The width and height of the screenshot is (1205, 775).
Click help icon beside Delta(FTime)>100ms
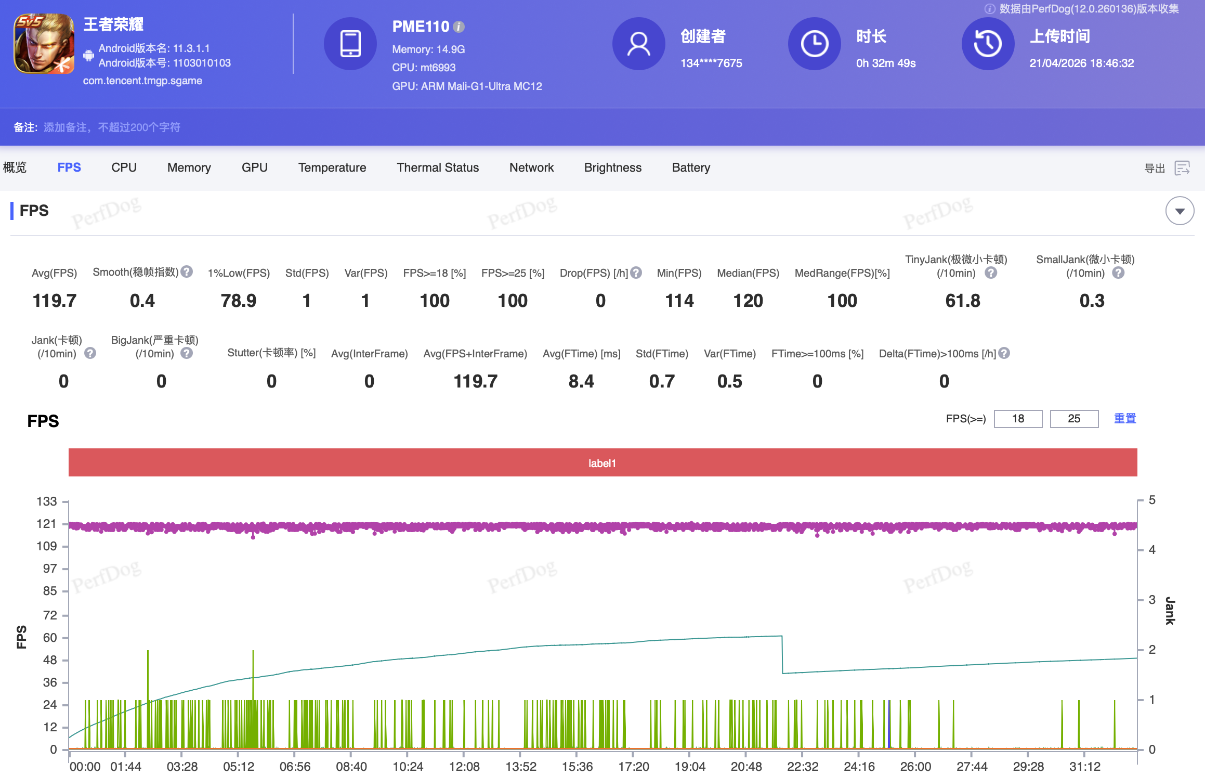1004,353
